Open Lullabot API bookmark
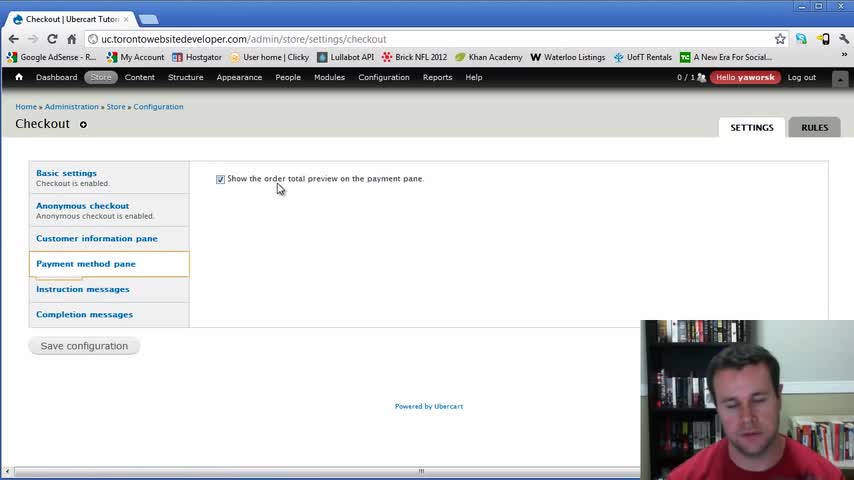This screenshot has width=854, height=480. pyautogui.click(x=346, y=57)
